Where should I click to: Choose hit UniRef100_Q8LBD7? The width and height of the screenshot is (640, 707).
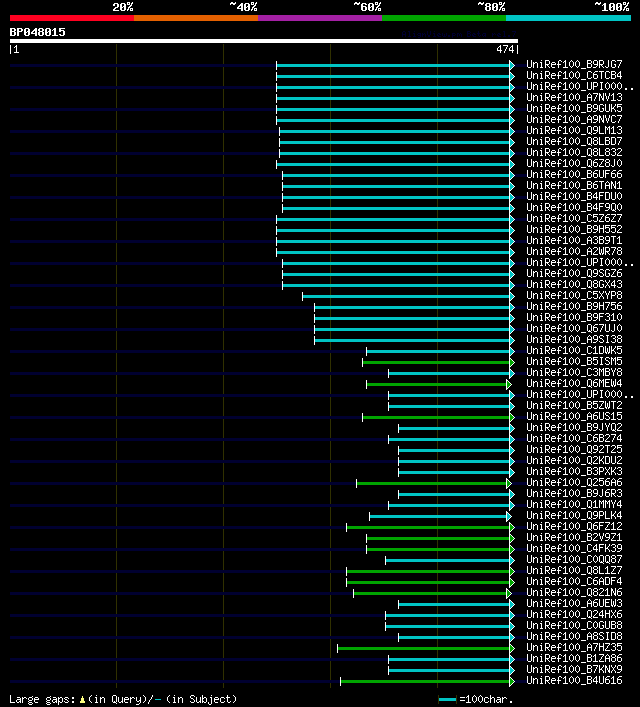click(x=574, y=141)
